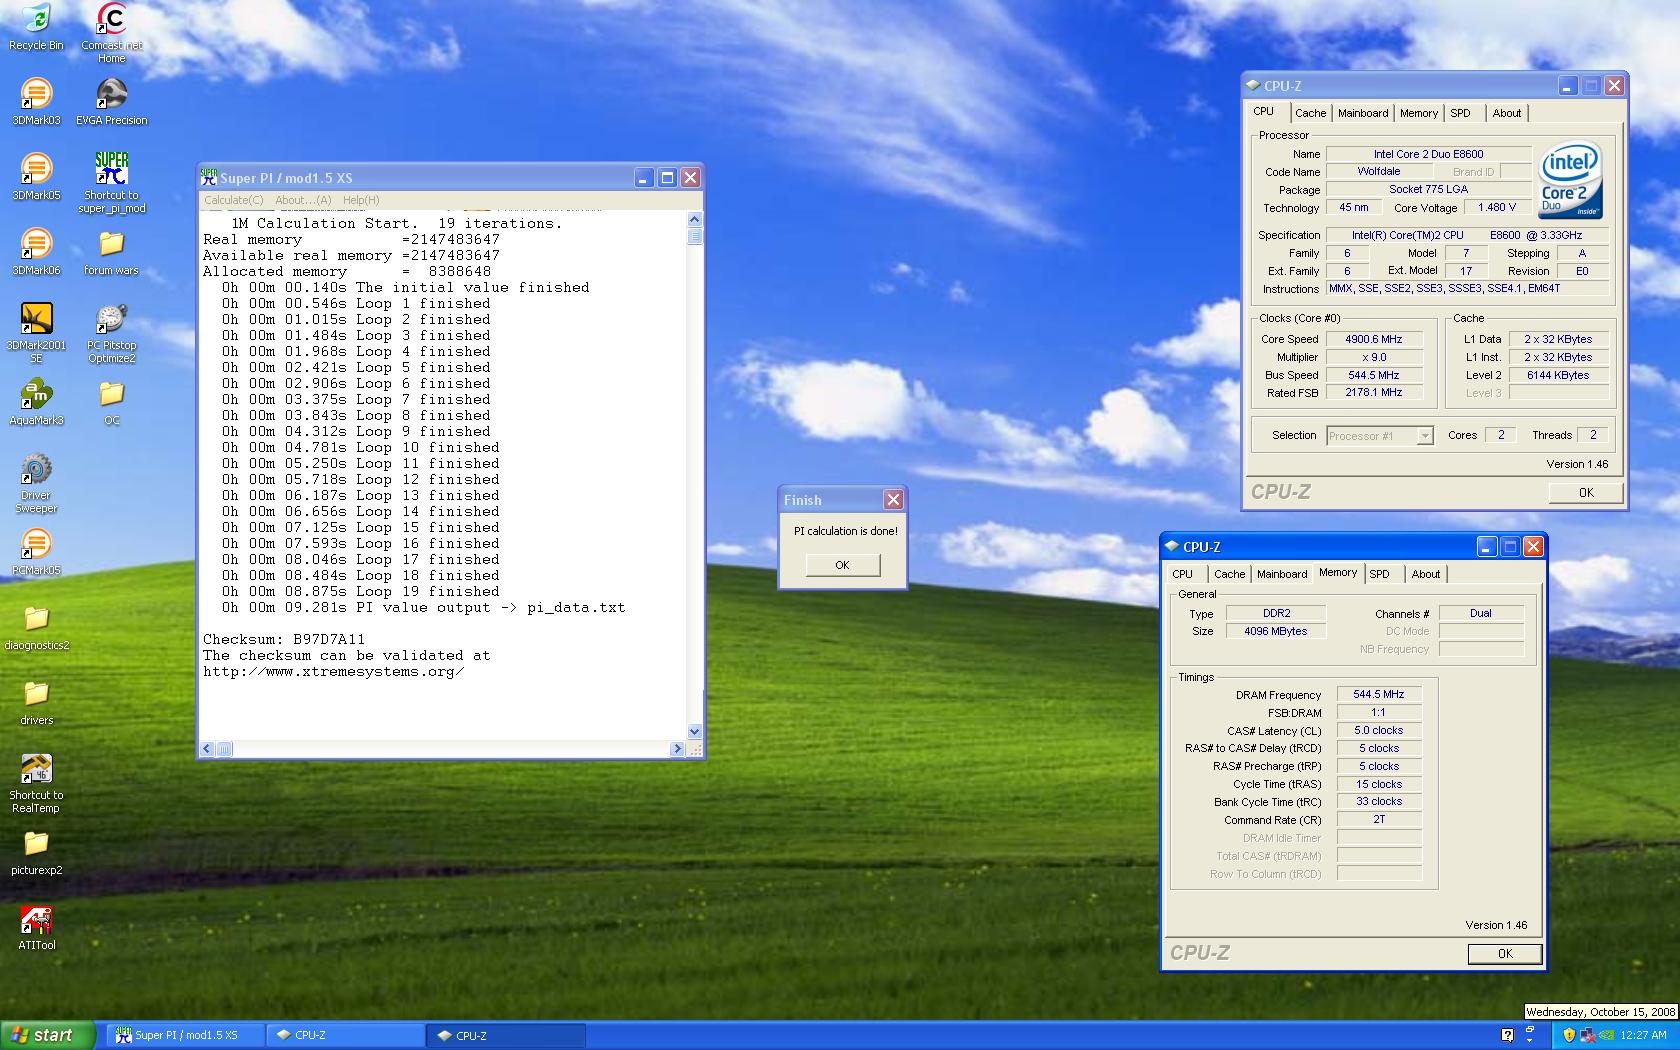Switch to Cache tab in upper CPU-Z
The height and width of the screenshot is (1050, 1680).
(x=1310, y=113)
